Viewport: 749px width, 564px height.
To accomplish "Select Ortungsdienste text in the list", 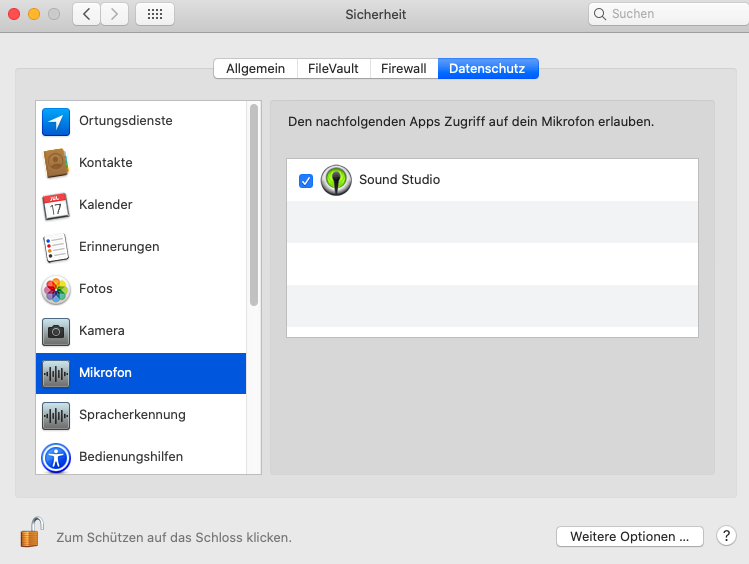I will [126, 120].
